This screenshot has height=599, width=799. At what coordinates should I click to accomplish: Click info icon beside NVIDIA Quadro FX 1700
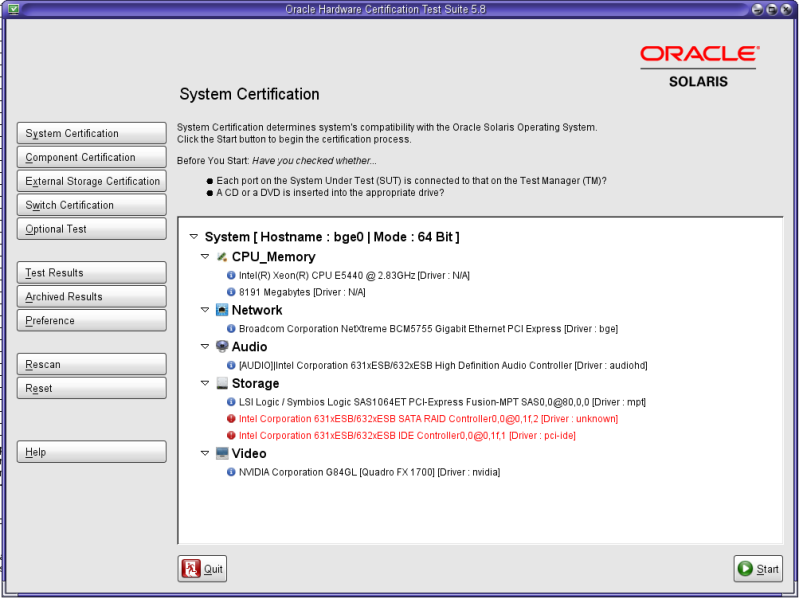231,473
